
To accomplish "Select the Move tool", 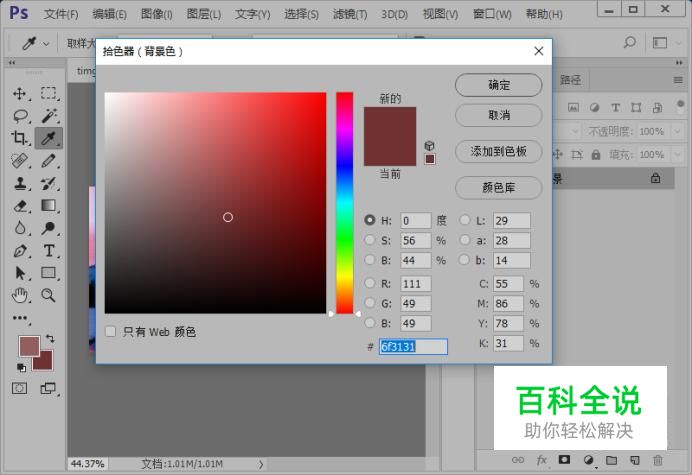I will 19,94.
